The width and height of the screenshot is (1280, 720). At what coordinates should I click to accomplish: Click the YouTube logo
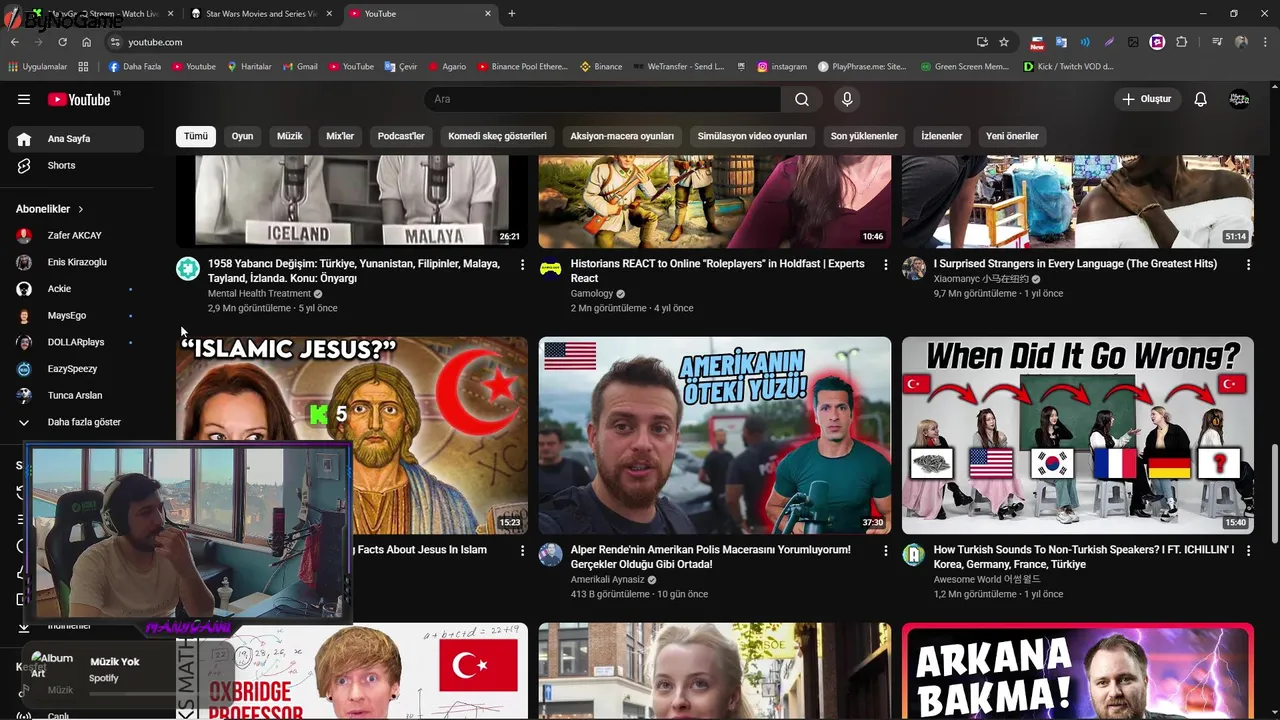[x=79, y=99]
